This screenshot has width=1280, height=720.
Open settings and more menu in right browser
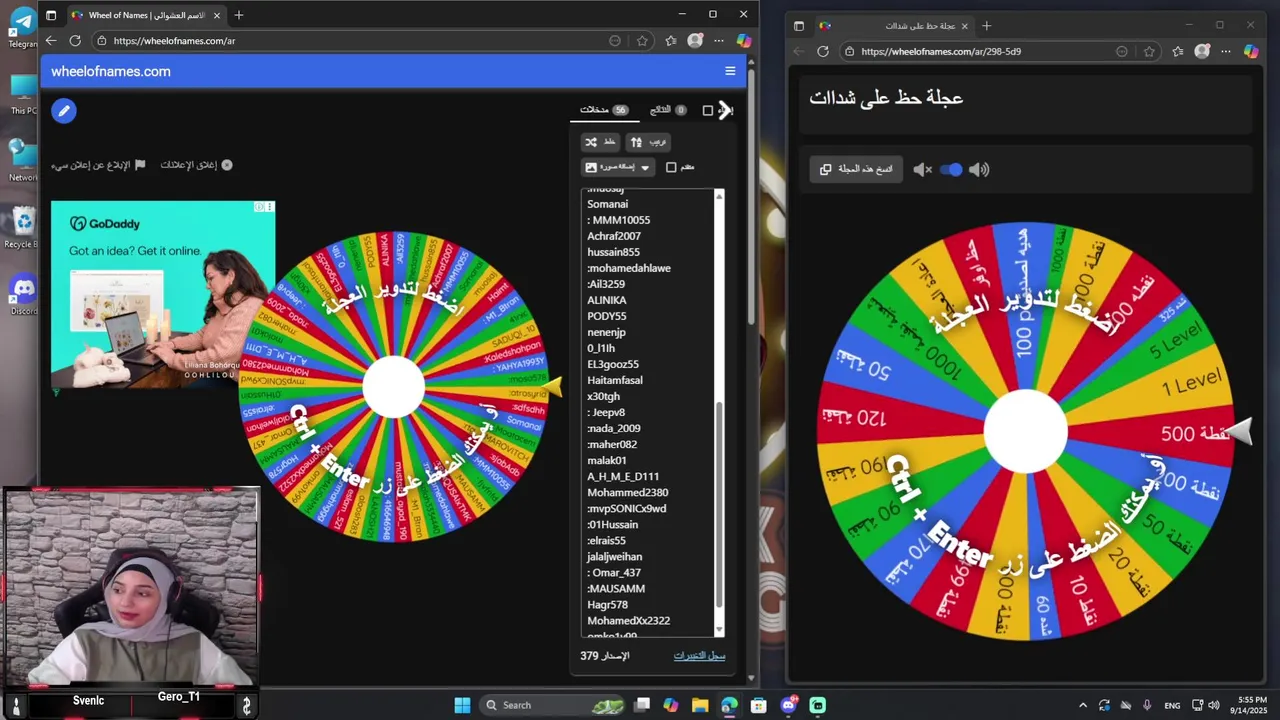click(x=1226, y=51)
